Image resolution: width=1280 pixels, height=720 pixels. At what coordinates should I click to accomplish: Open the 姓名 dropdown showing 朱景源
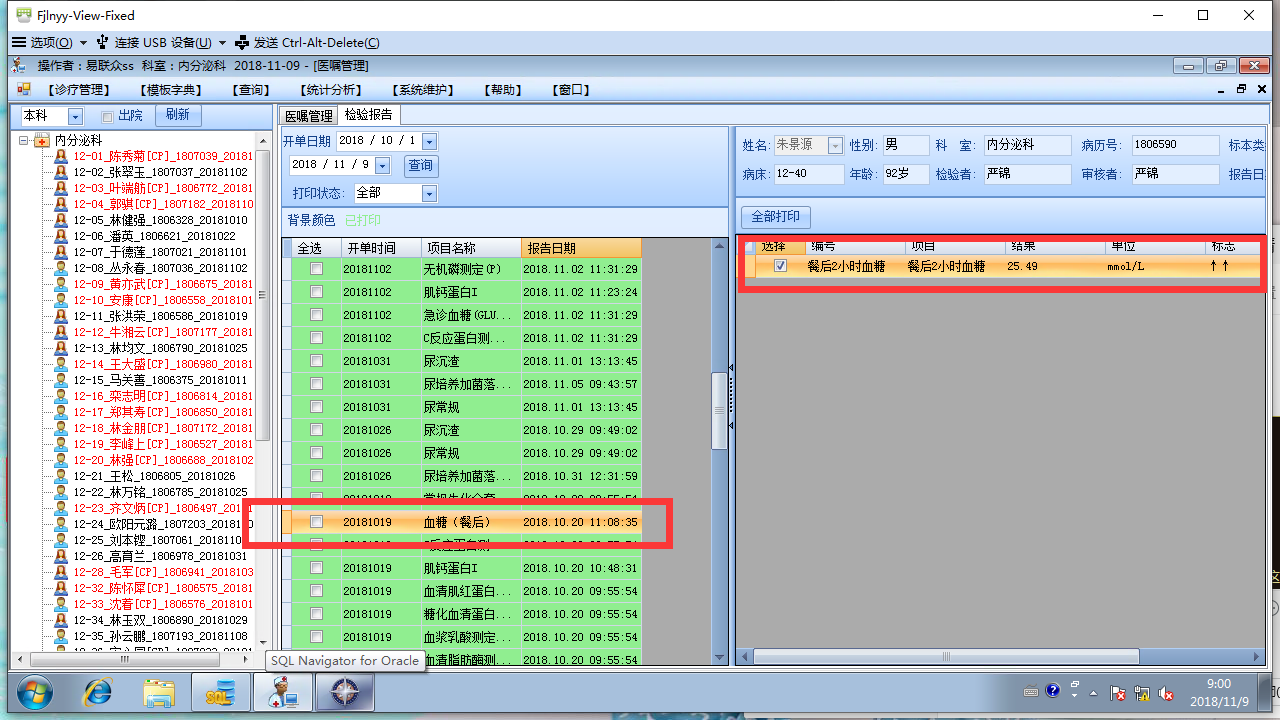click(x=836, y=145)
